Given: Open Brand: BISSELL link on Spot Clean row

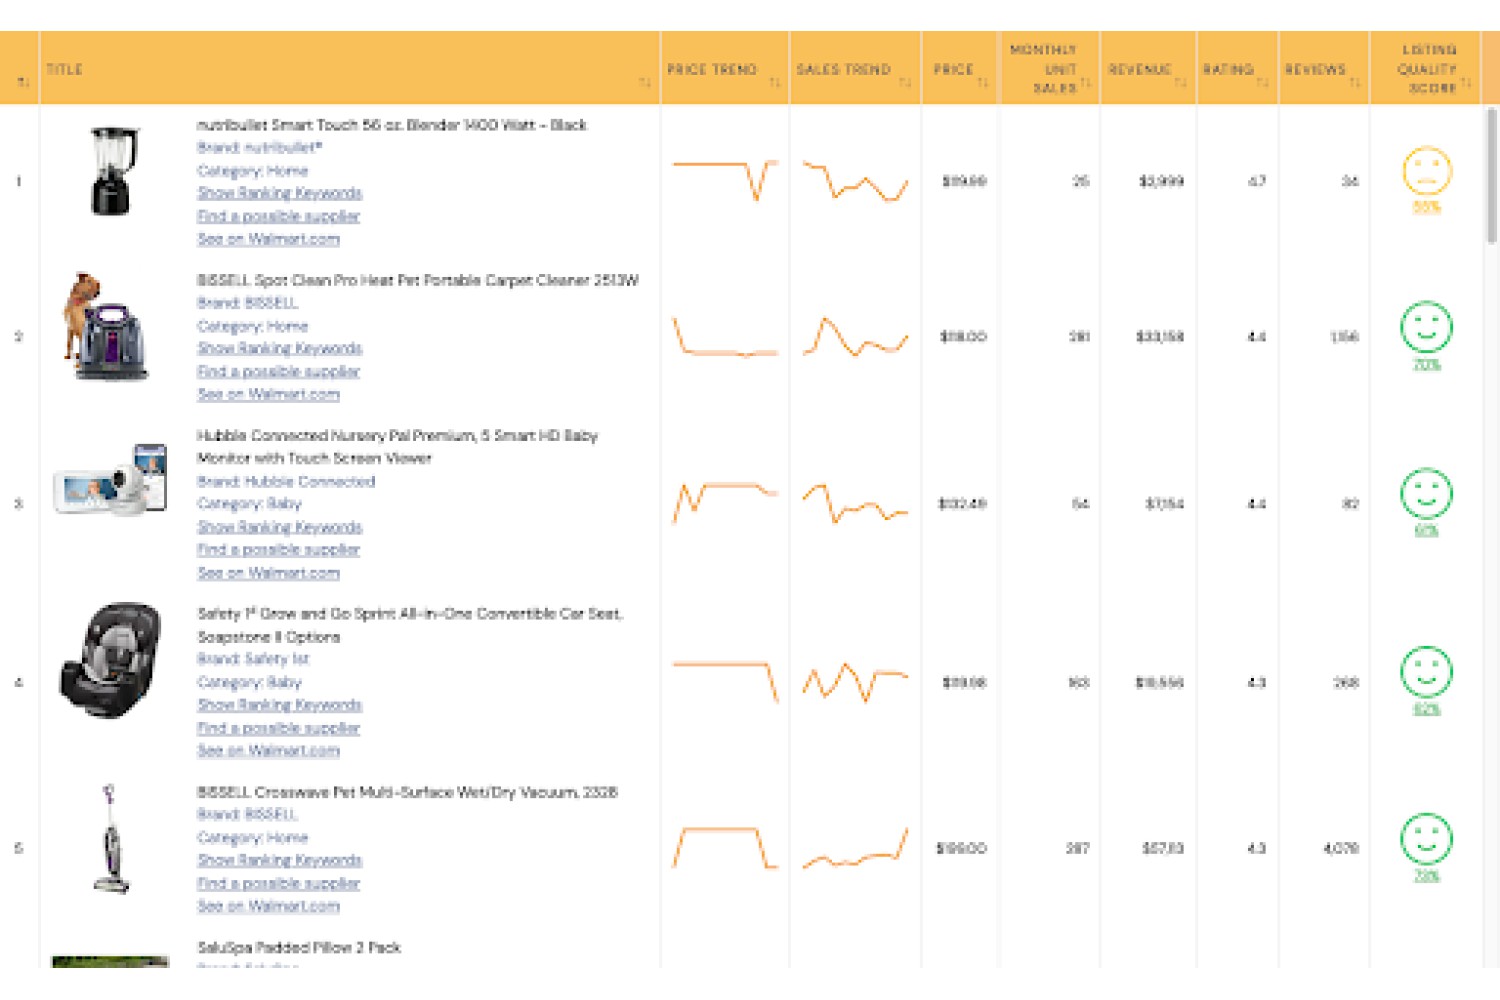Looking at the screenshot, I should pyautogui.click(x=248, y=303).
